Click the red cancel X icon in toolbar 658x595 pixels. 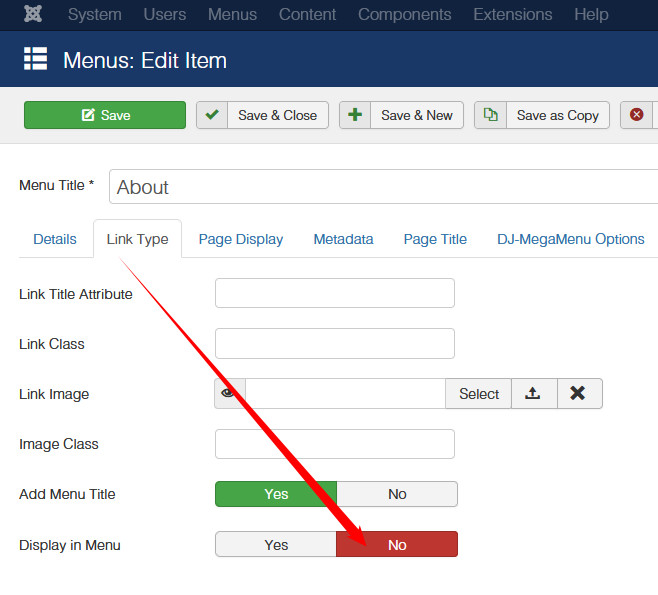pyautogui.click(x=637, y=115)
